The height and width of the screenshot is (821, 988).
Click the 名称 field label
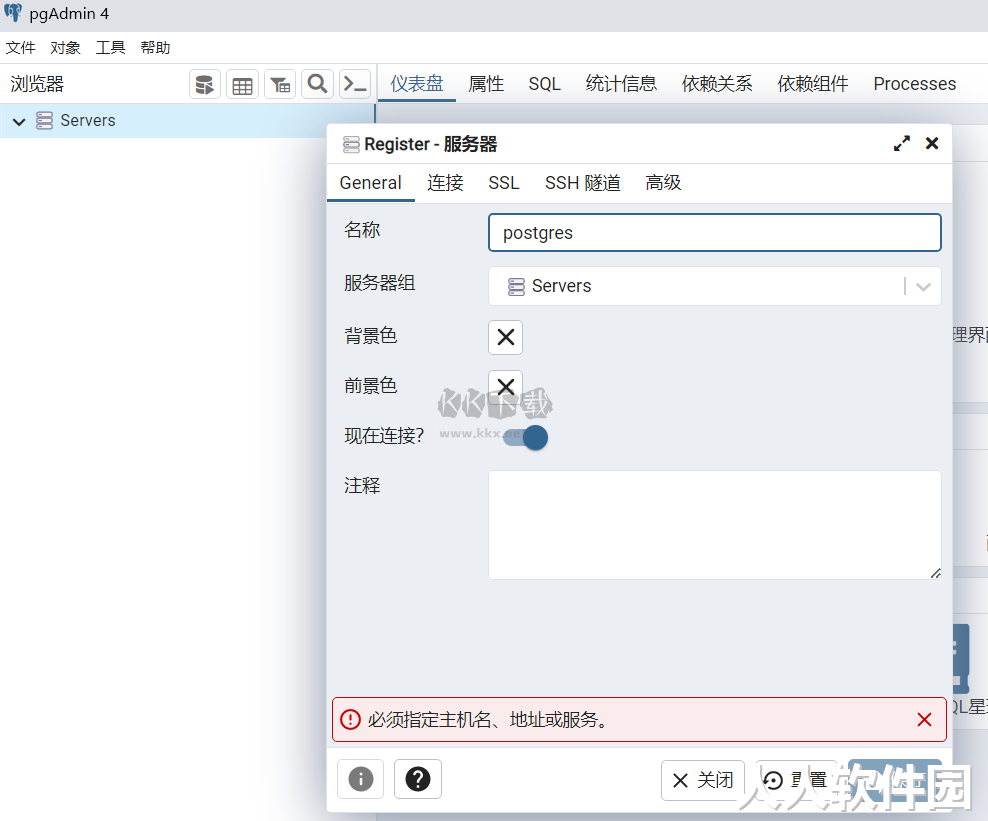coord(362,230)
